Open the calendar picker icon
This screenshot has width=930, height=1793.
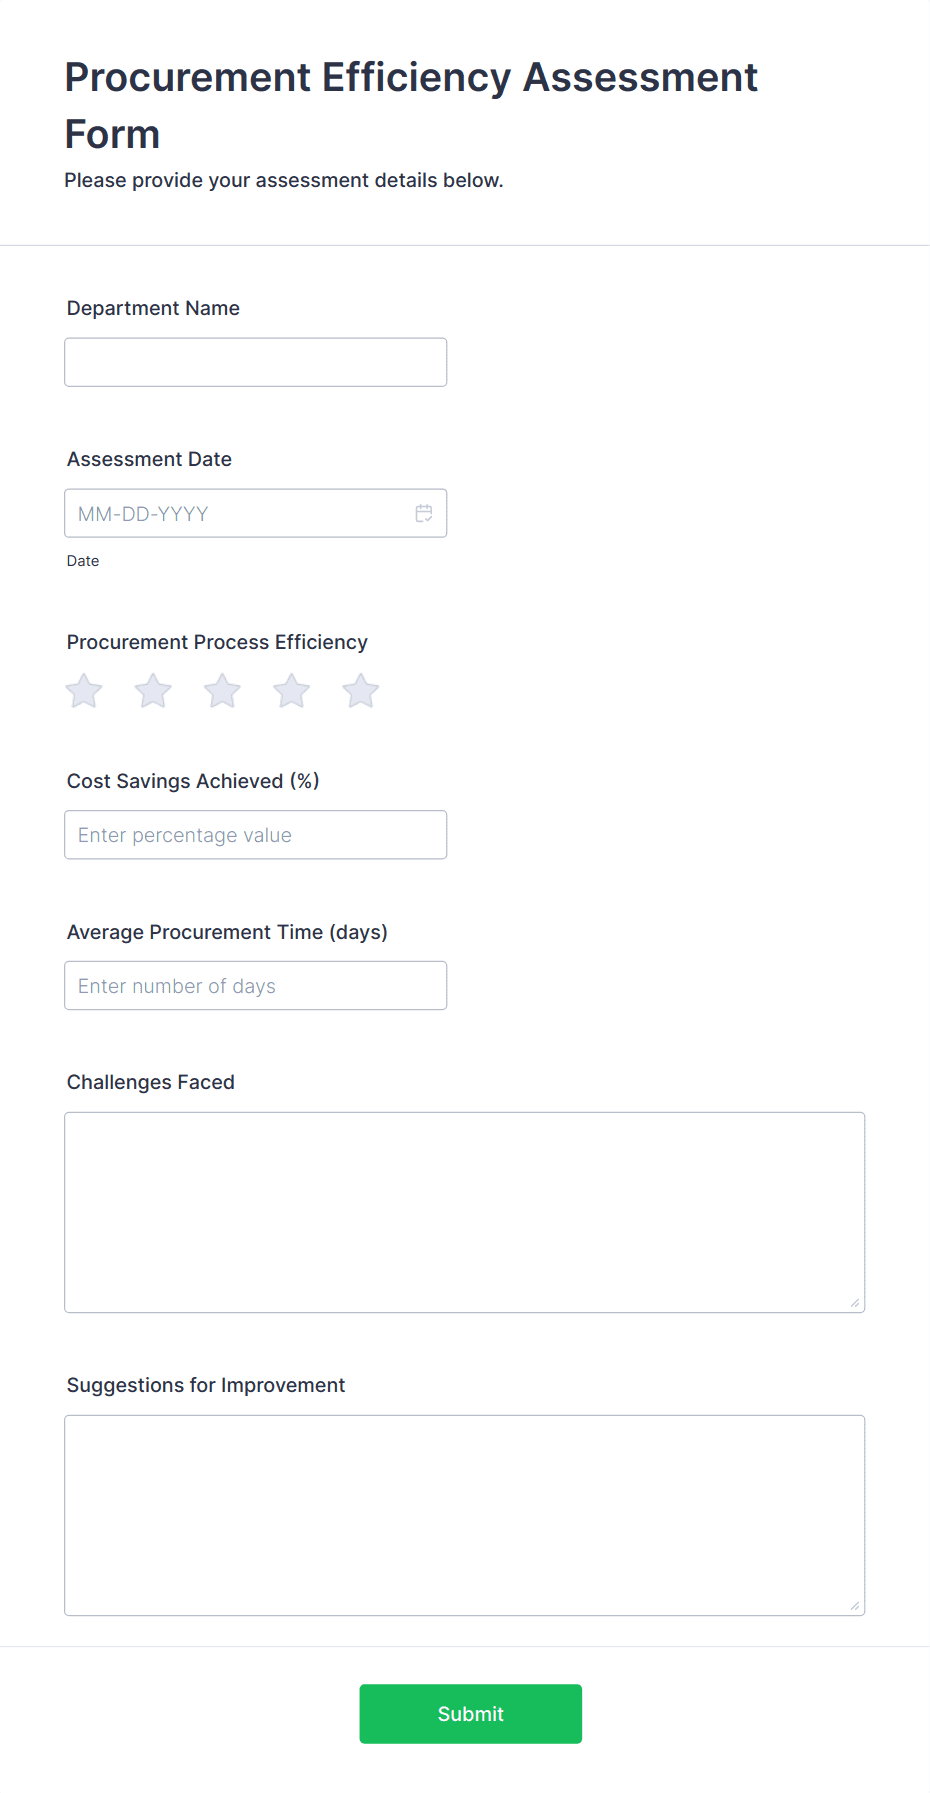coord(424,513)
